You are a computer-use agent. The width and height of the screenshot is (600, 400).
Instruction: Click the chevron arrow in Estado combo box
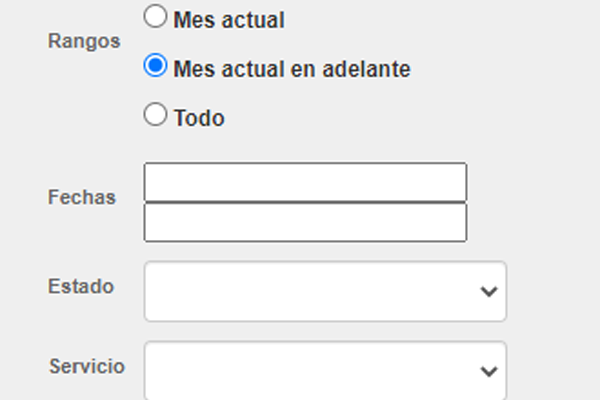tap(488, 291)
